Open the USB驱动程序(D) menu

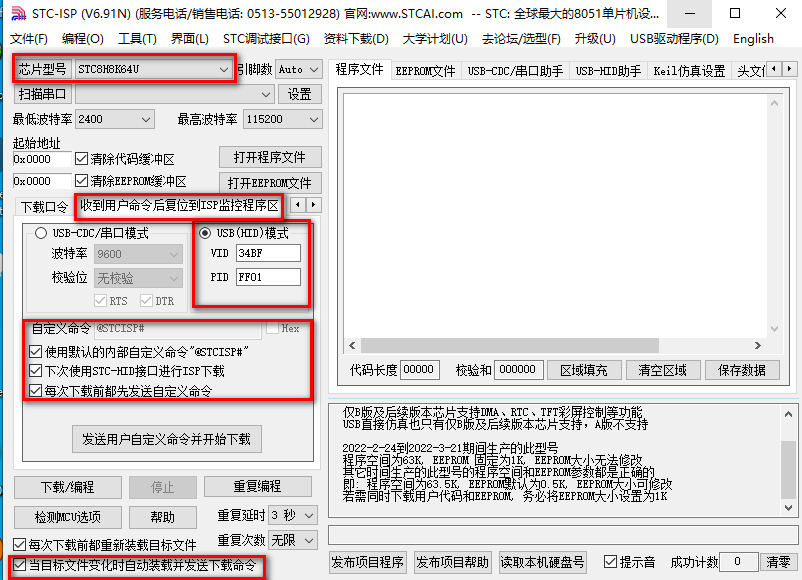674,39
